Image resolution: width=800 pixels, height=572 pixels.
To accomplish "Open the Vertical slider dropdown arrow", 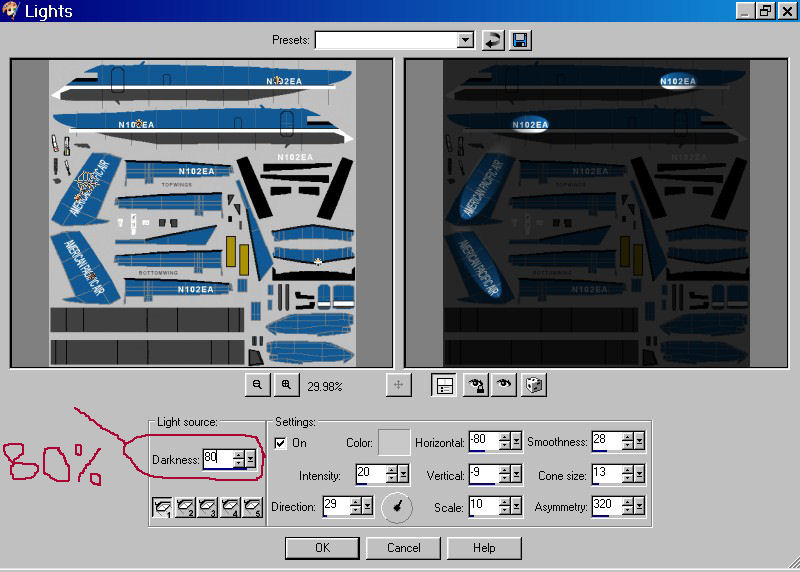I will click(x=516, y=475).
